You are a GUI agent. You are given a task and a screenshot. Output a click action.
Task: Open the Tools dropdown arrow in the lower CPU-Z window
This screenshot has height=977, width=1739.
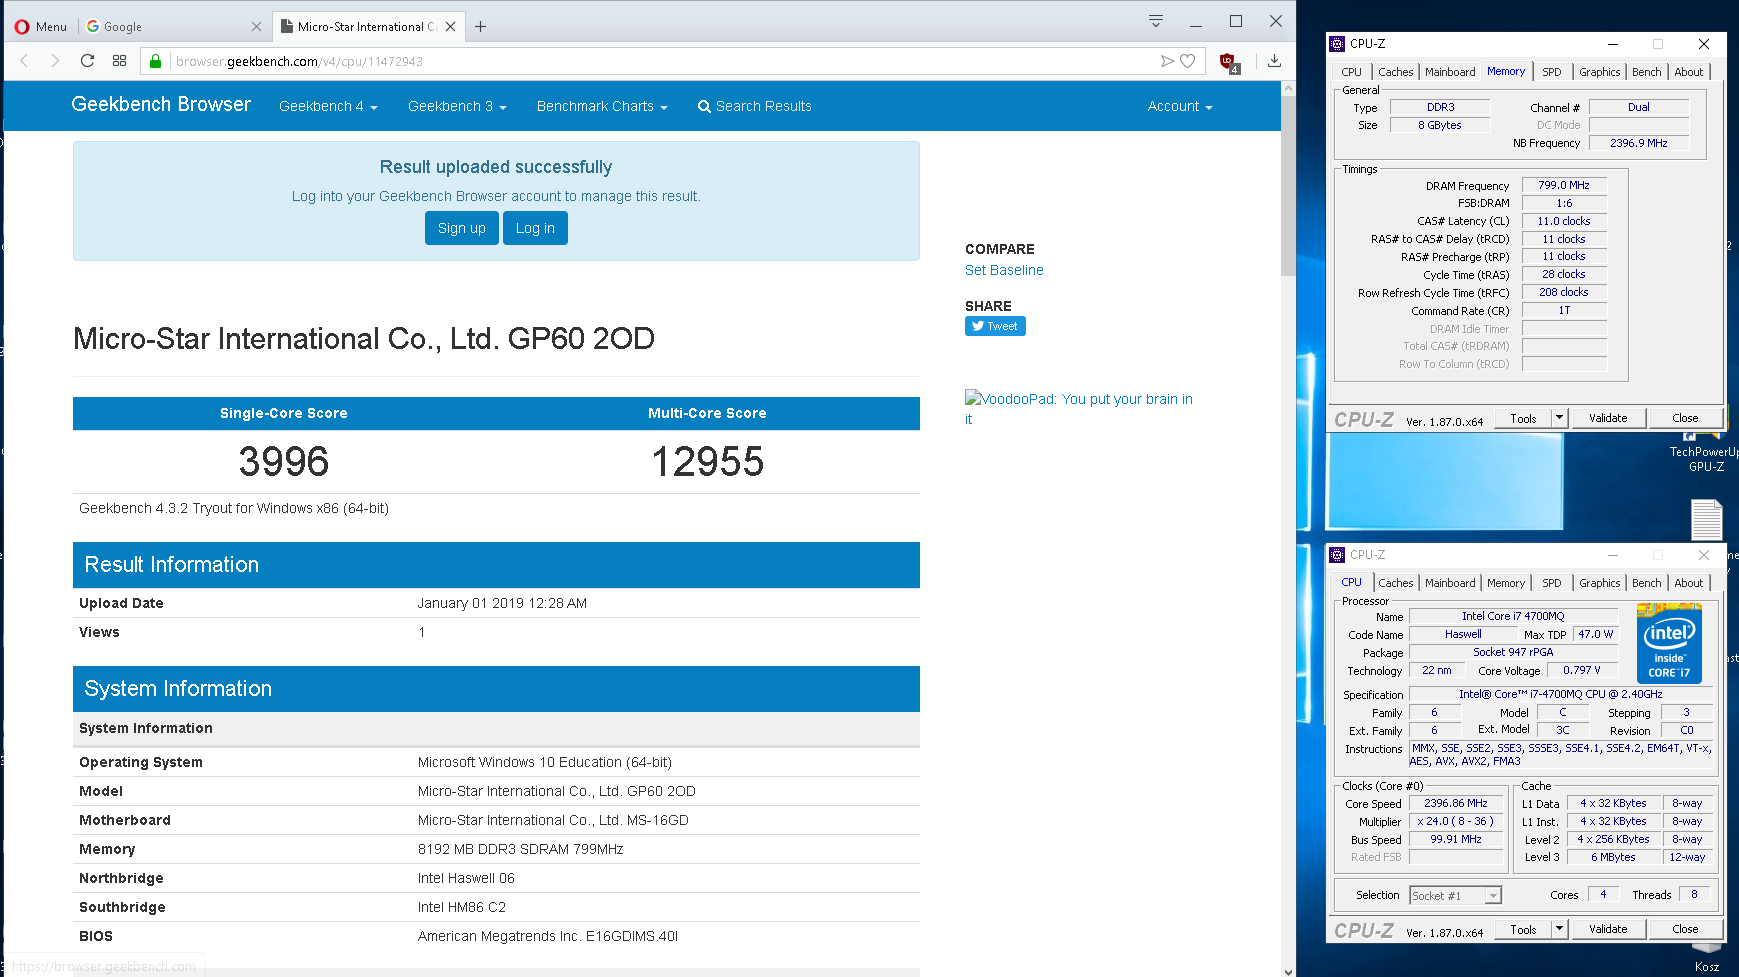coord(1559,929)
